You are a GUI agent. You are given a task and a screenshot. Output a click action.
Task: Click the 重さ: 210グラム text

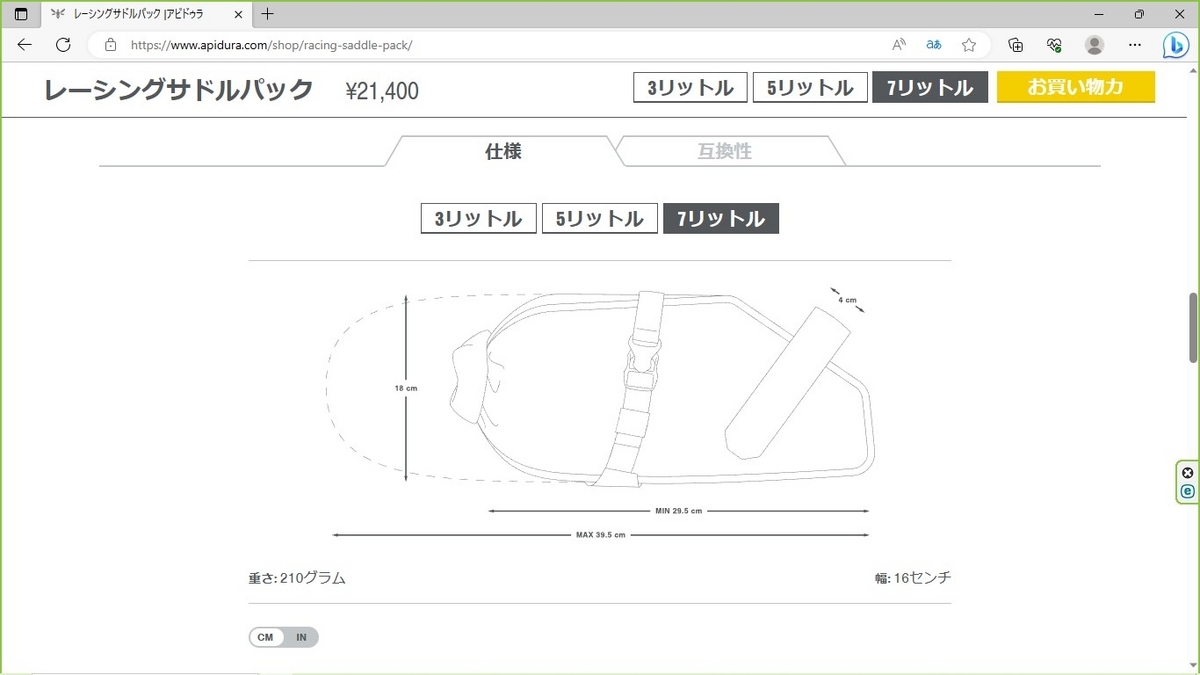[x=297, y=578]
